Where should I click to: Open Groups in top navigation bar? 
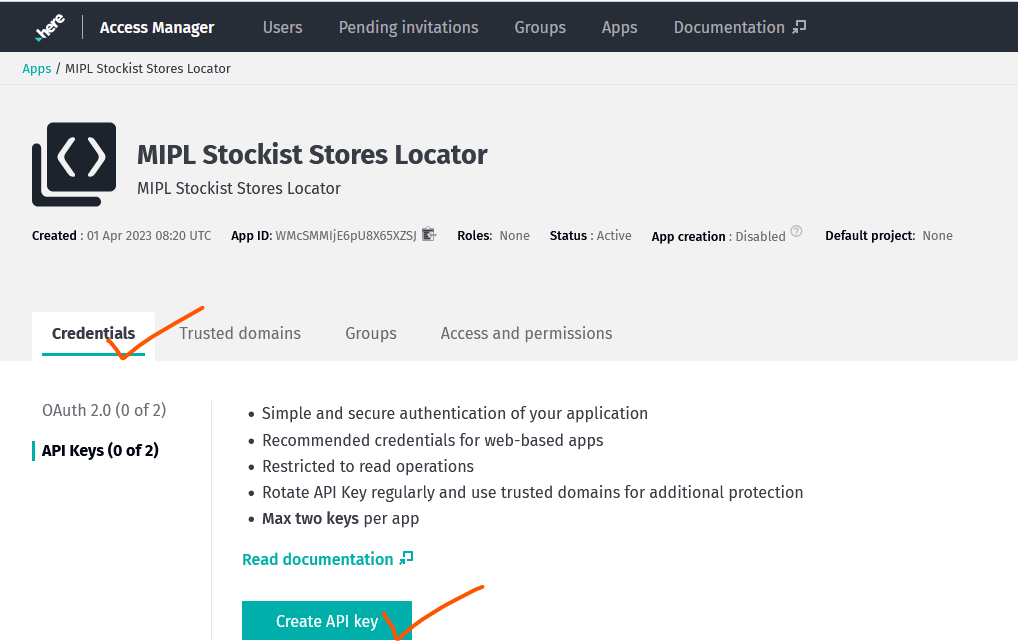540,27
